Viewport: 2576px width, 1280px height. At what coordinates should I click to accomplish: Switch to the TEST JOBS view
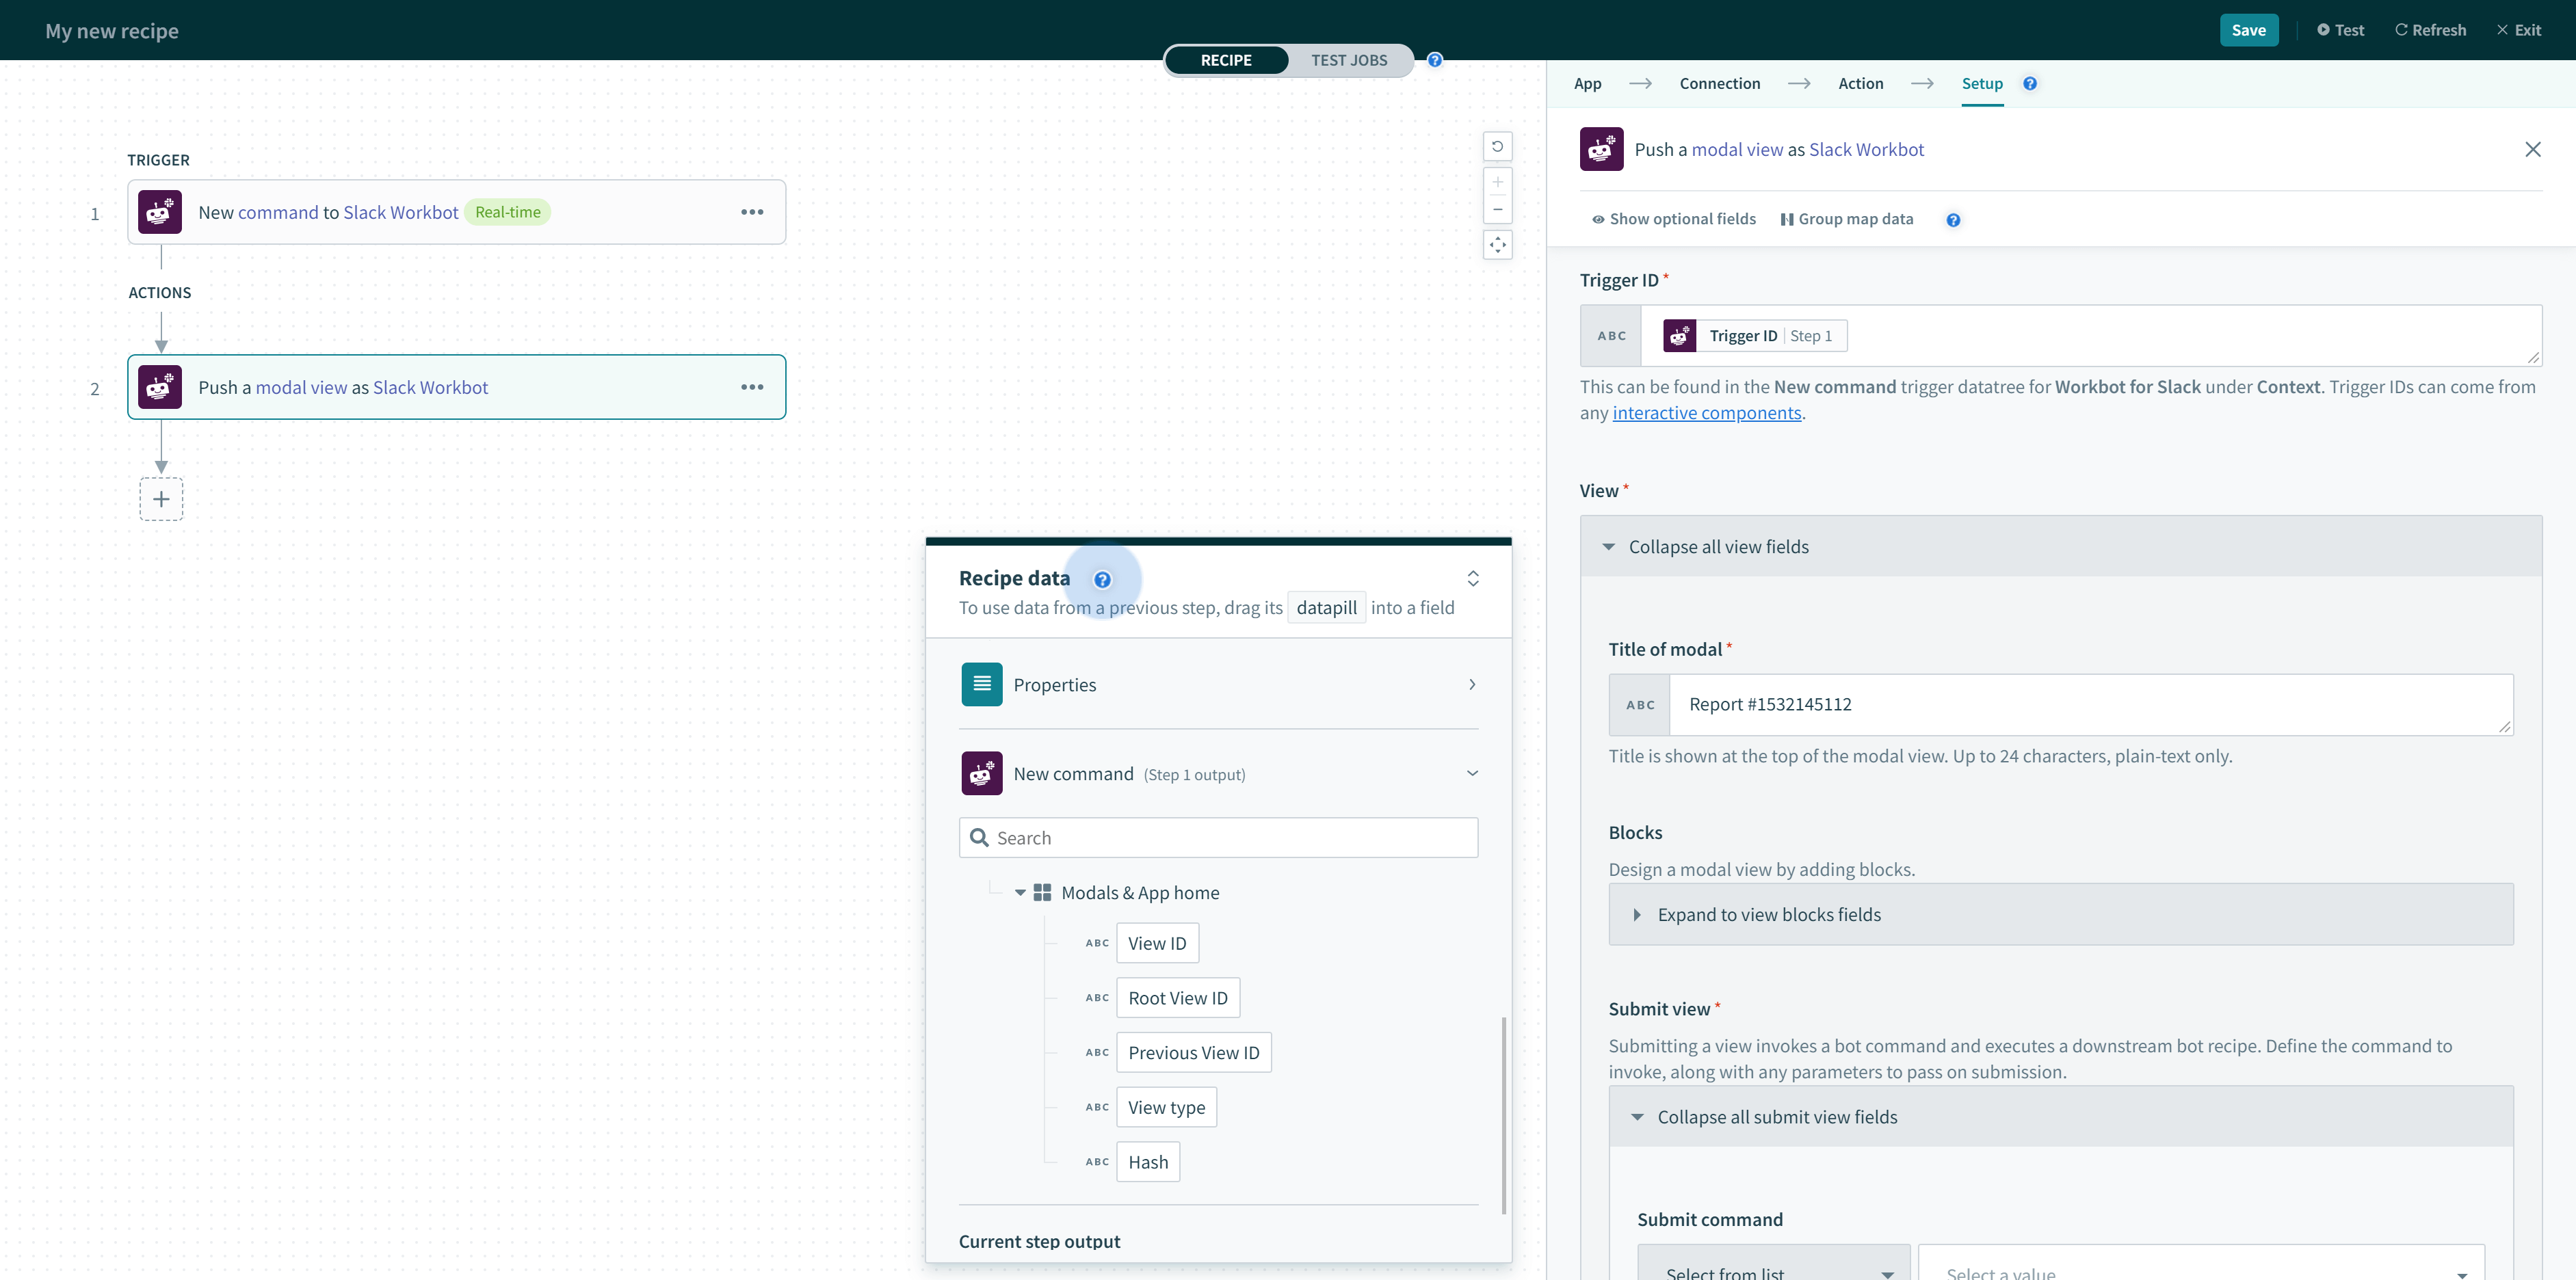1349,60
